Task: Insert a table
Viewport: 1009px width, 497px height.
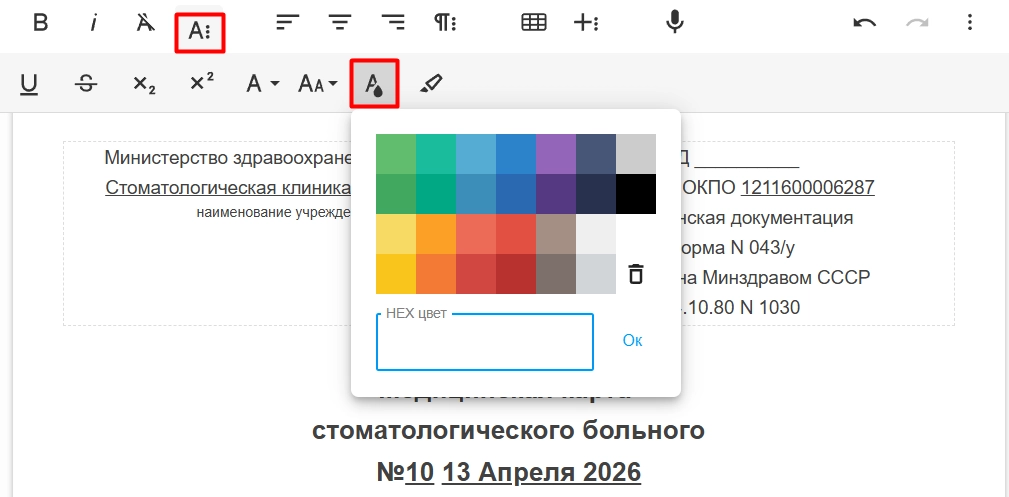Action: 534,23
